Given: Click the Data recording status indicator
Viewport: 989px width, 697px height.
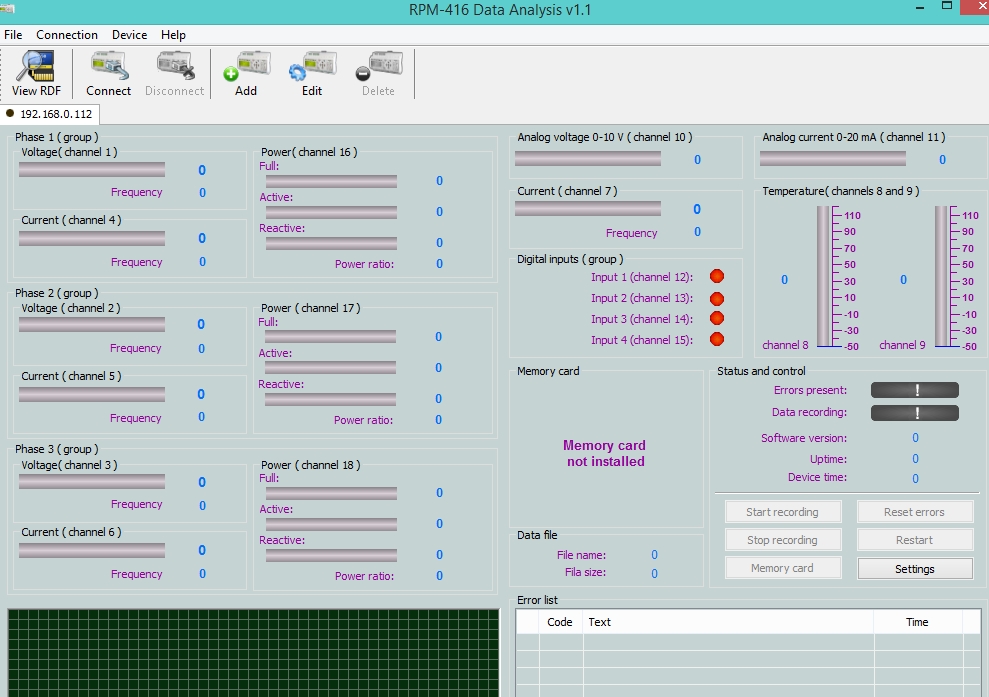Looking at the screenshot, I should coord(915,413).
